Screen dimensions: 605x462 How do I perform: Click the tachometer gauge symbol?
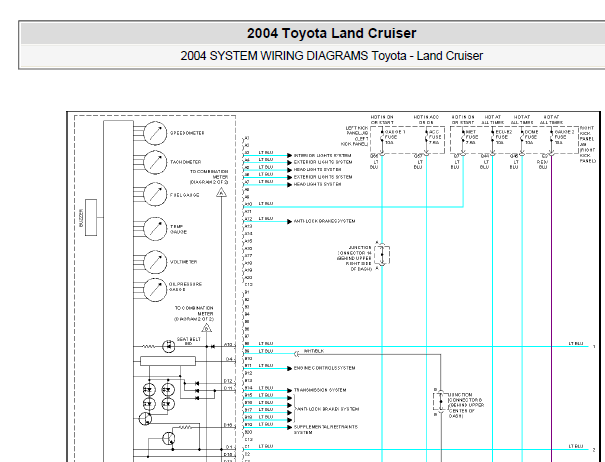[x=155, y=162]
